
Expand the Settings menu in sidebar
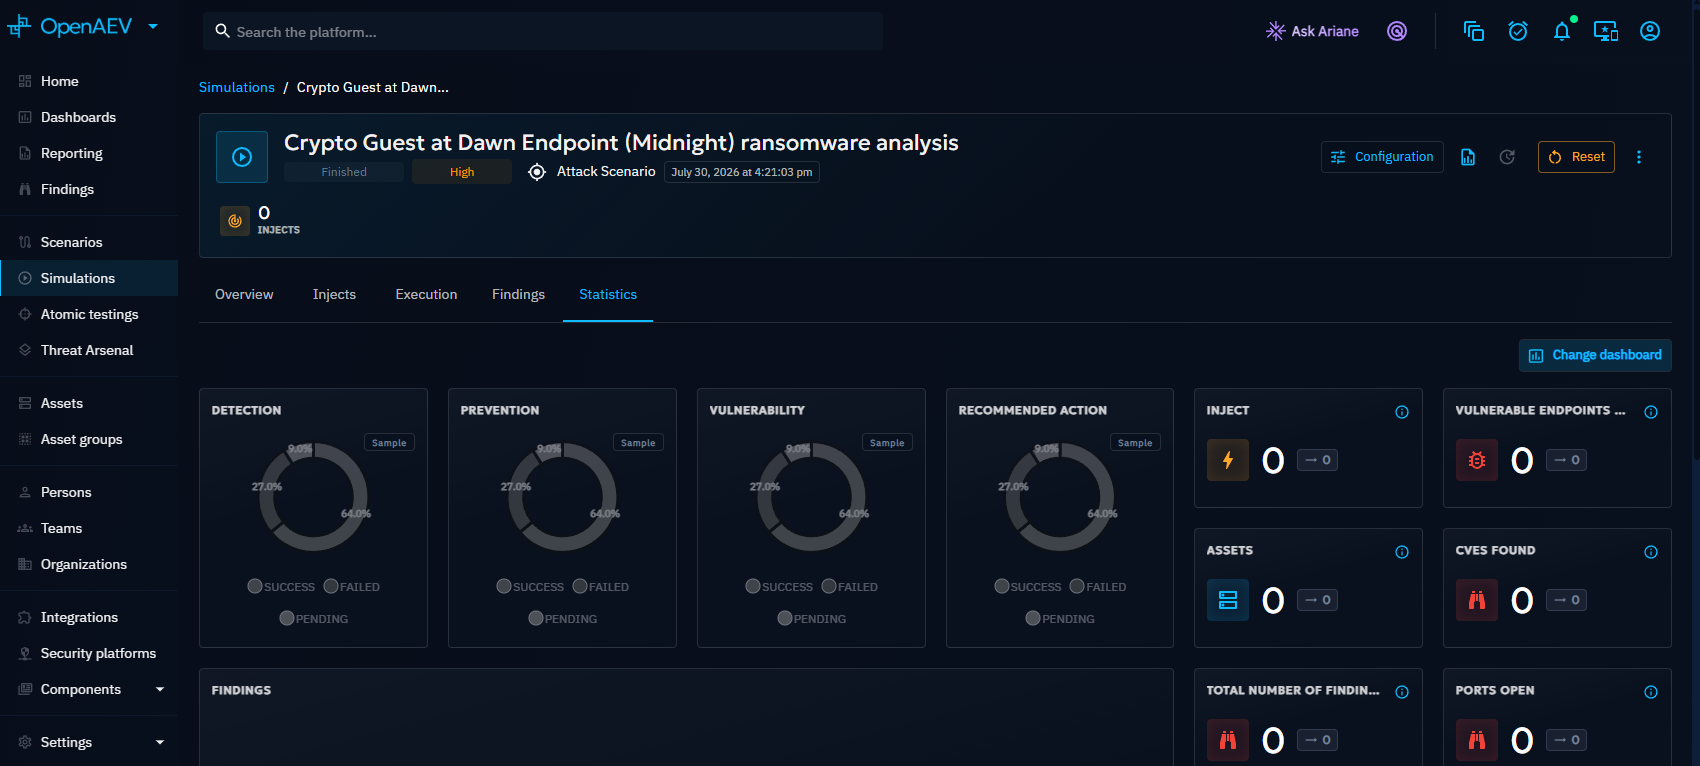pyautogui.click(x=160, y=742)
